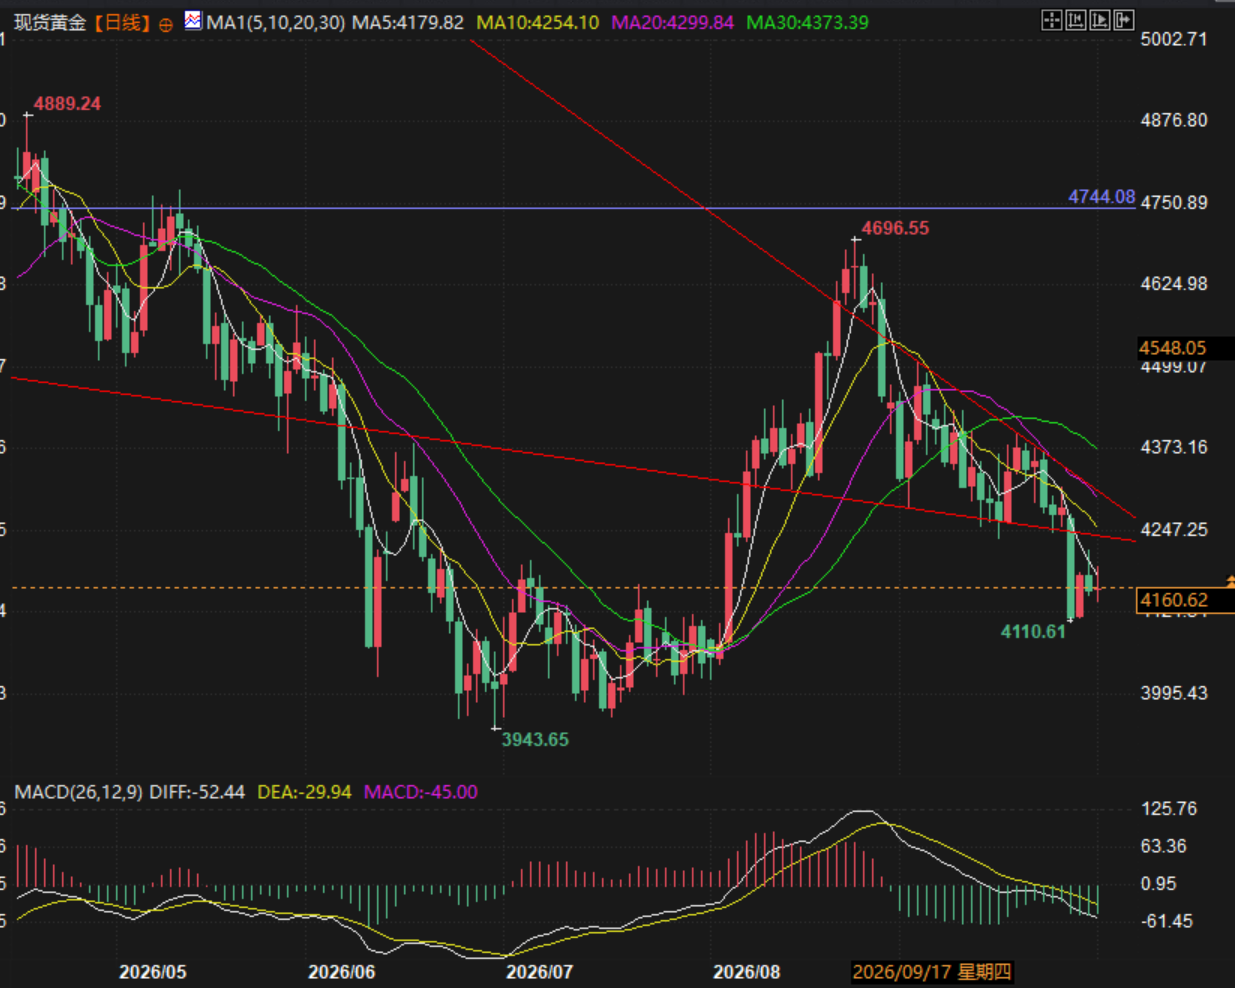Click the 5002.71 price axis value
1235x988 pixels.
click(1174, 39)
